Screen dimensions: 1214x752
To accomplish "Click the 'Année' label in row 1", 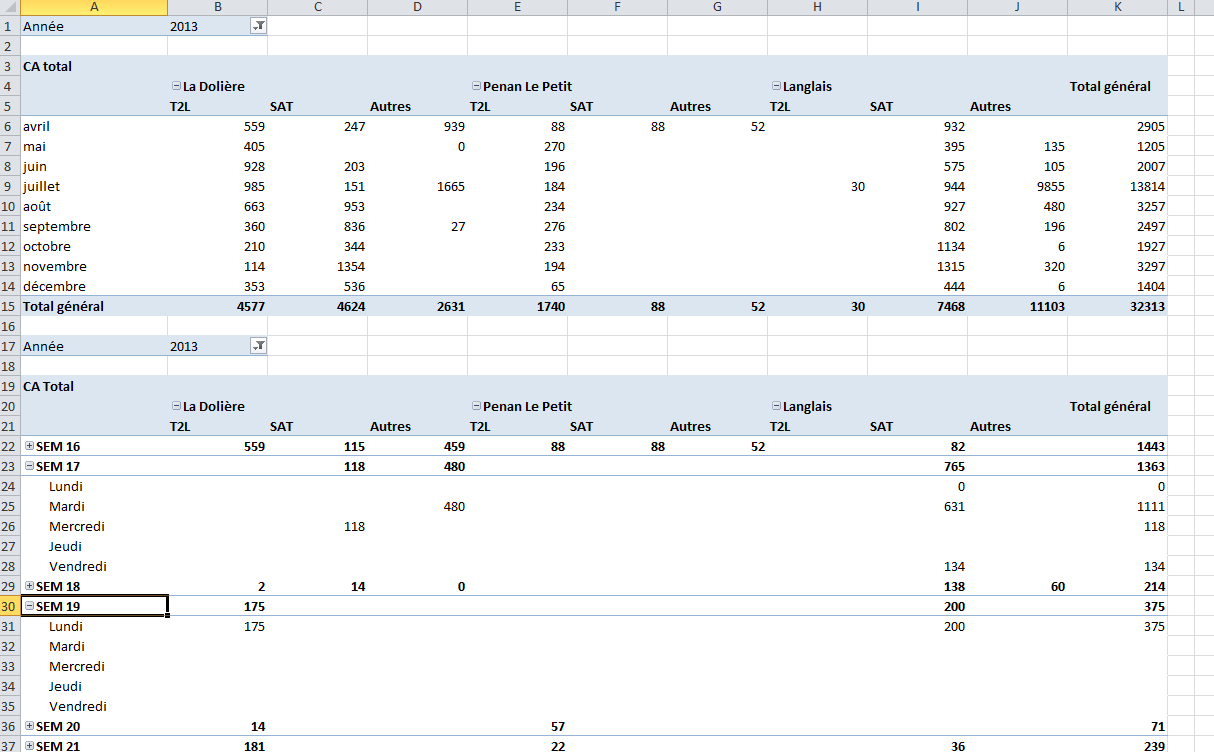I will [x=43, y=27].
